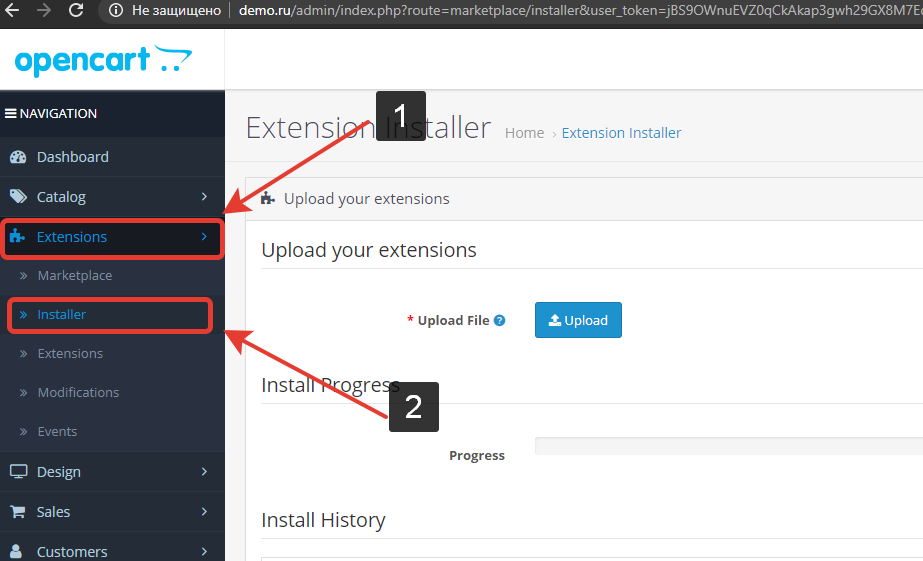Follow the Home breadcrumb link
This screenshot has height=561, width=923.
click(524, 133)
